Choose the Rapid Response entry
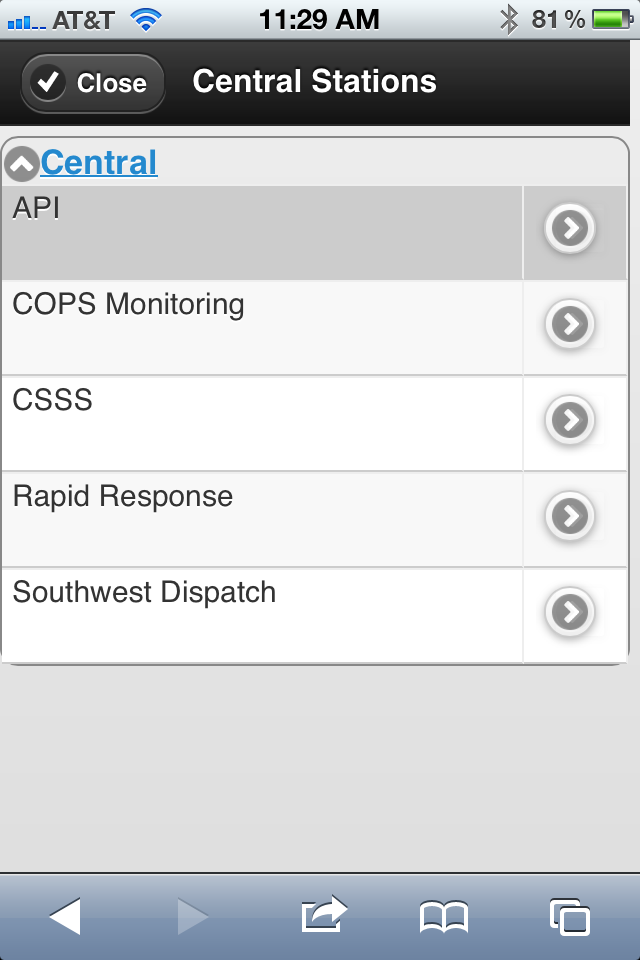This screenshot has height=960, width=640. pyautogui.click(x=262, y=519)
